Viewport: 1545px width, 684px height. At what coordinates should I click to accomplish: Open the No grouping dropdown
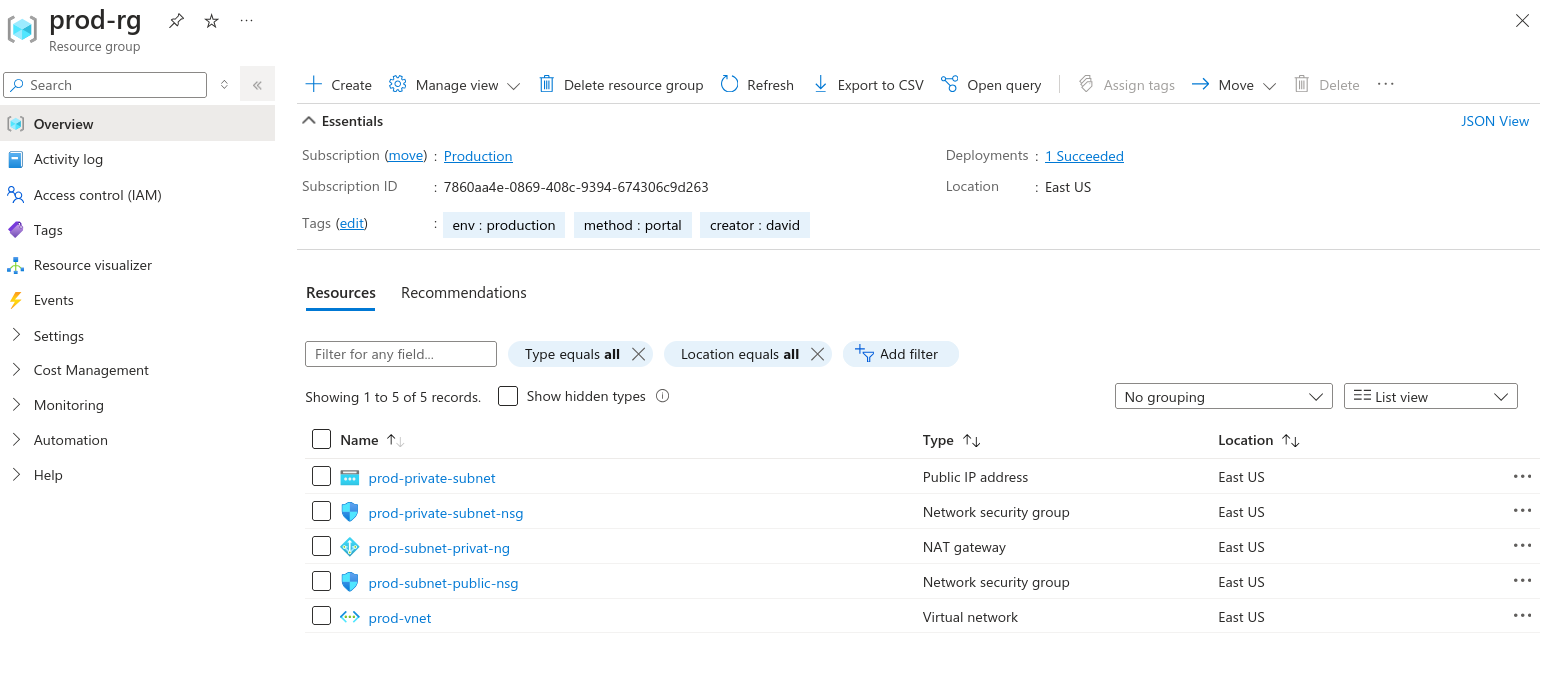click(1223, 397)
